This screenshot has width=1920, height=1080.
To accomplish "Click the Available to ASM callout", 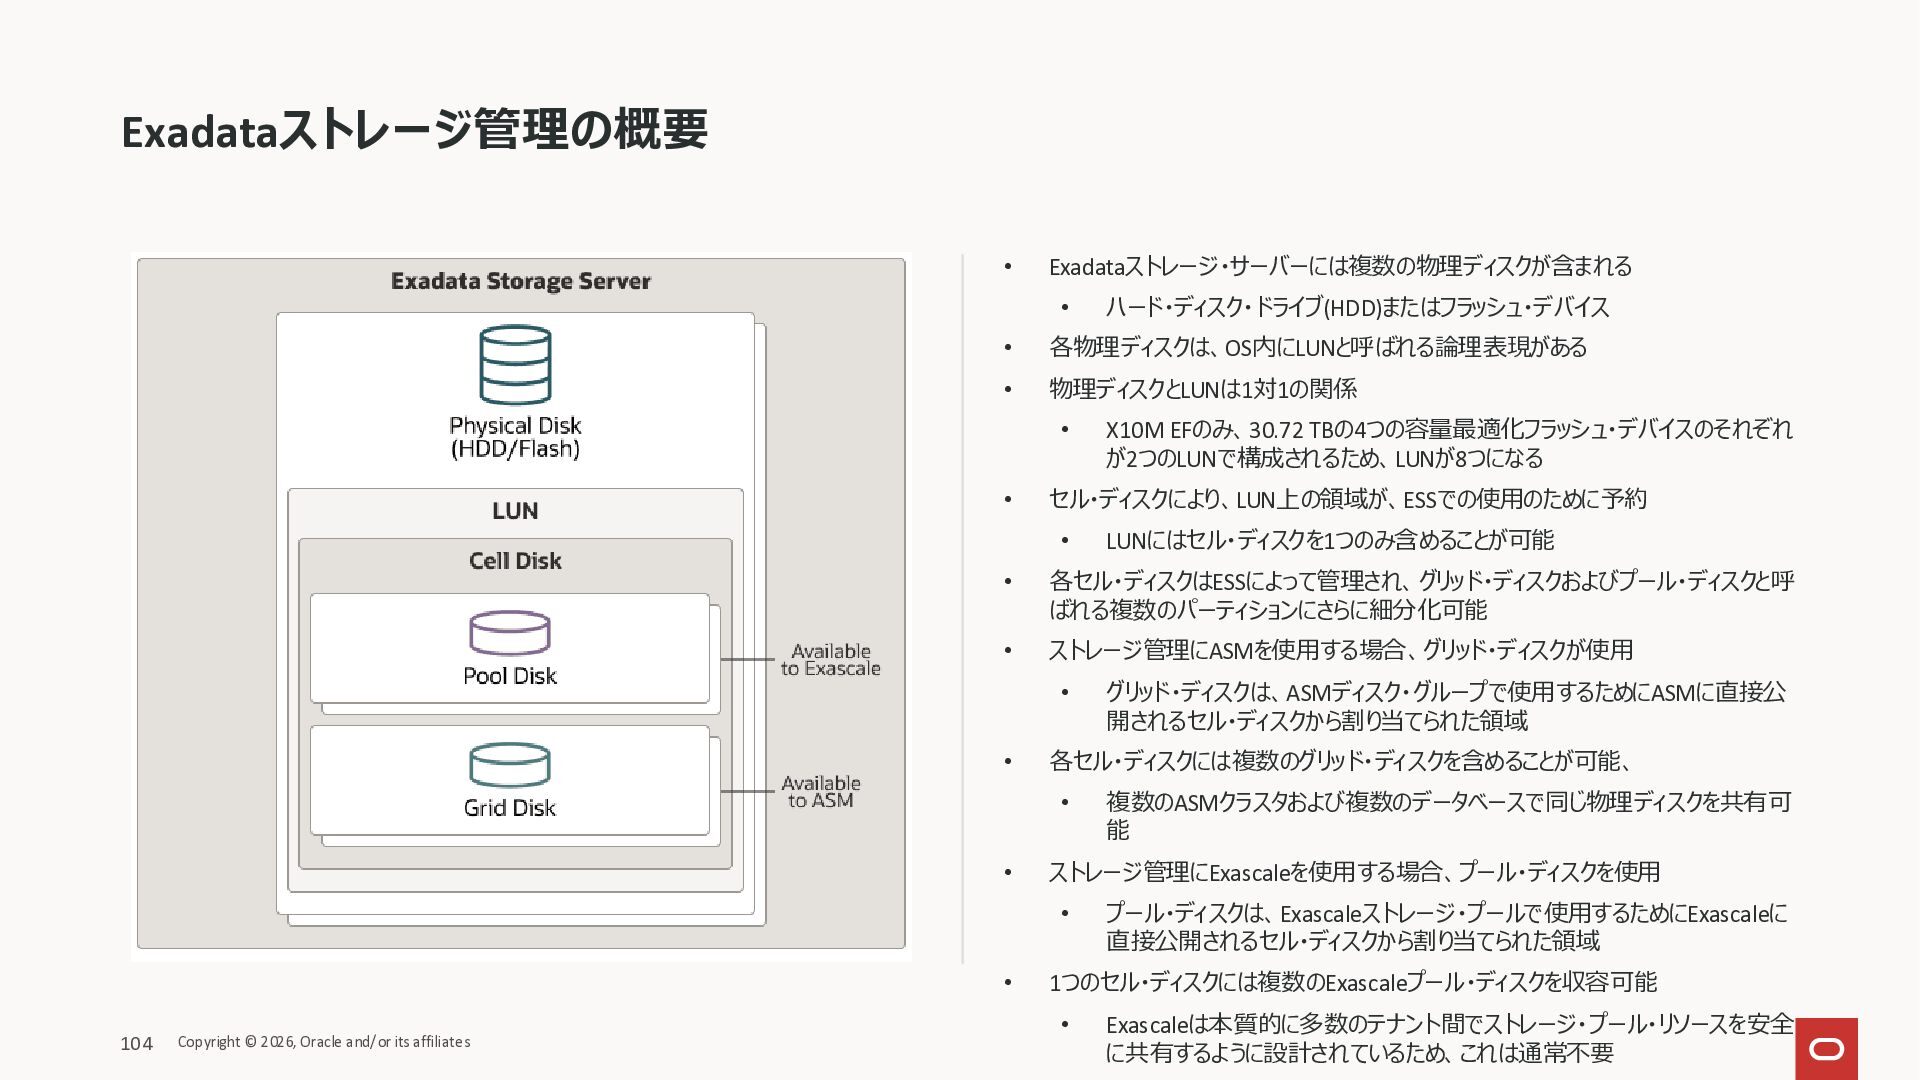I will click(820, 792).
